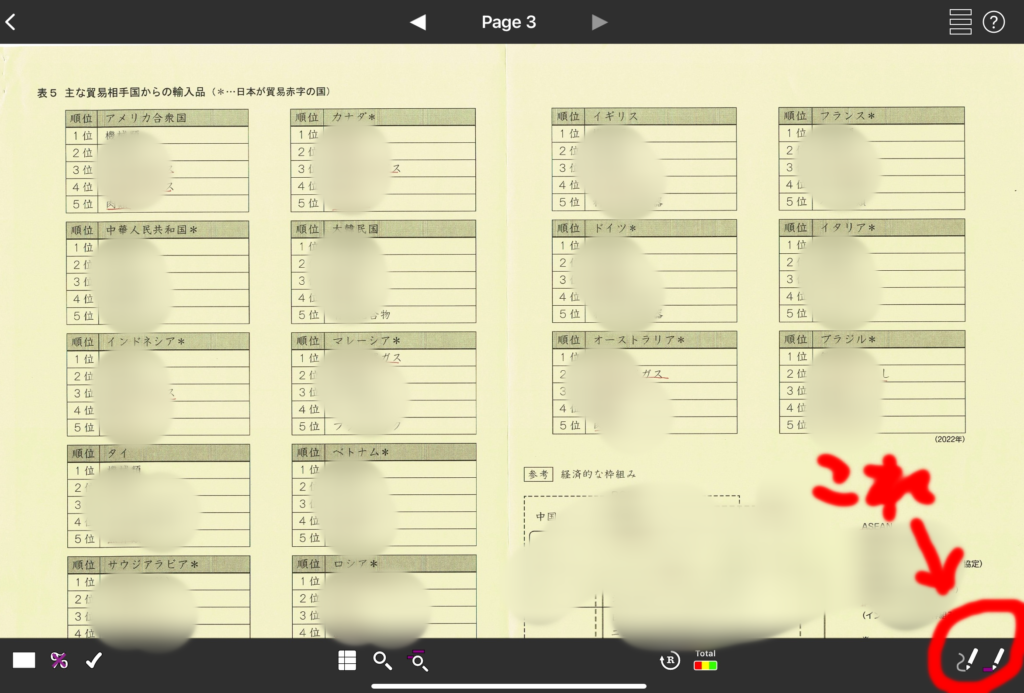1024x693 pixels.
Task: Open the grid thumbnail view
Action: pos(347,660)
